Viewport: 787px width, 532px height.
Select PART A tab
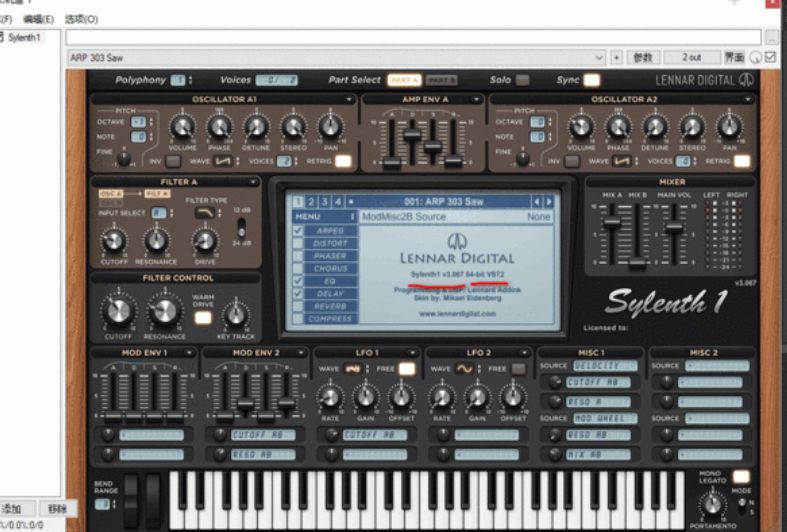coord(404,80)
